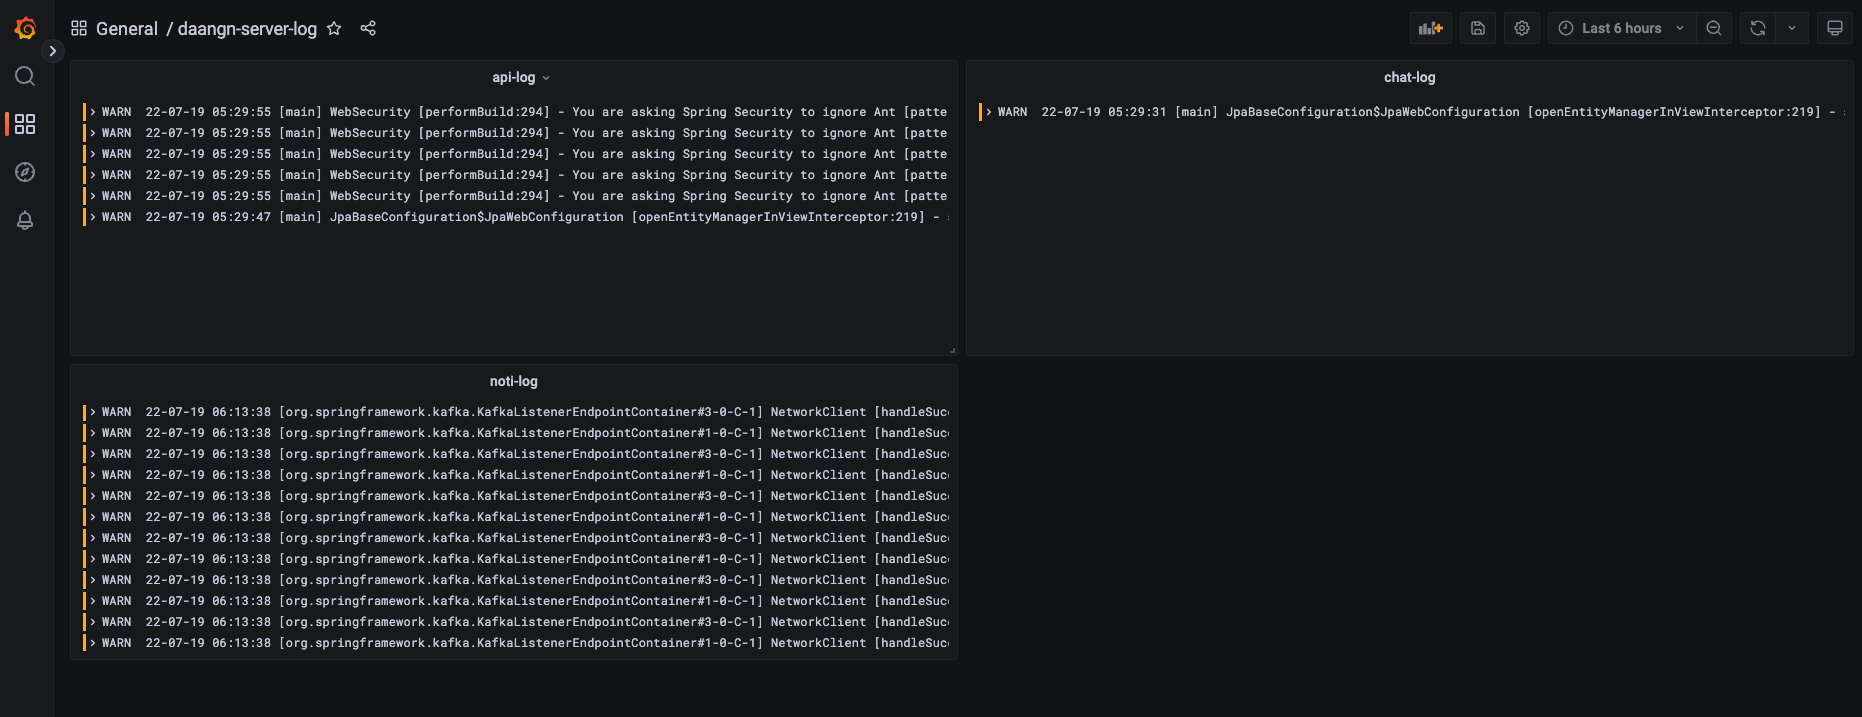Screen dimensions: 1862x717
Task: Open the chat-log panel title menu
Action: pyautogui.click(x=1410, y=77)
